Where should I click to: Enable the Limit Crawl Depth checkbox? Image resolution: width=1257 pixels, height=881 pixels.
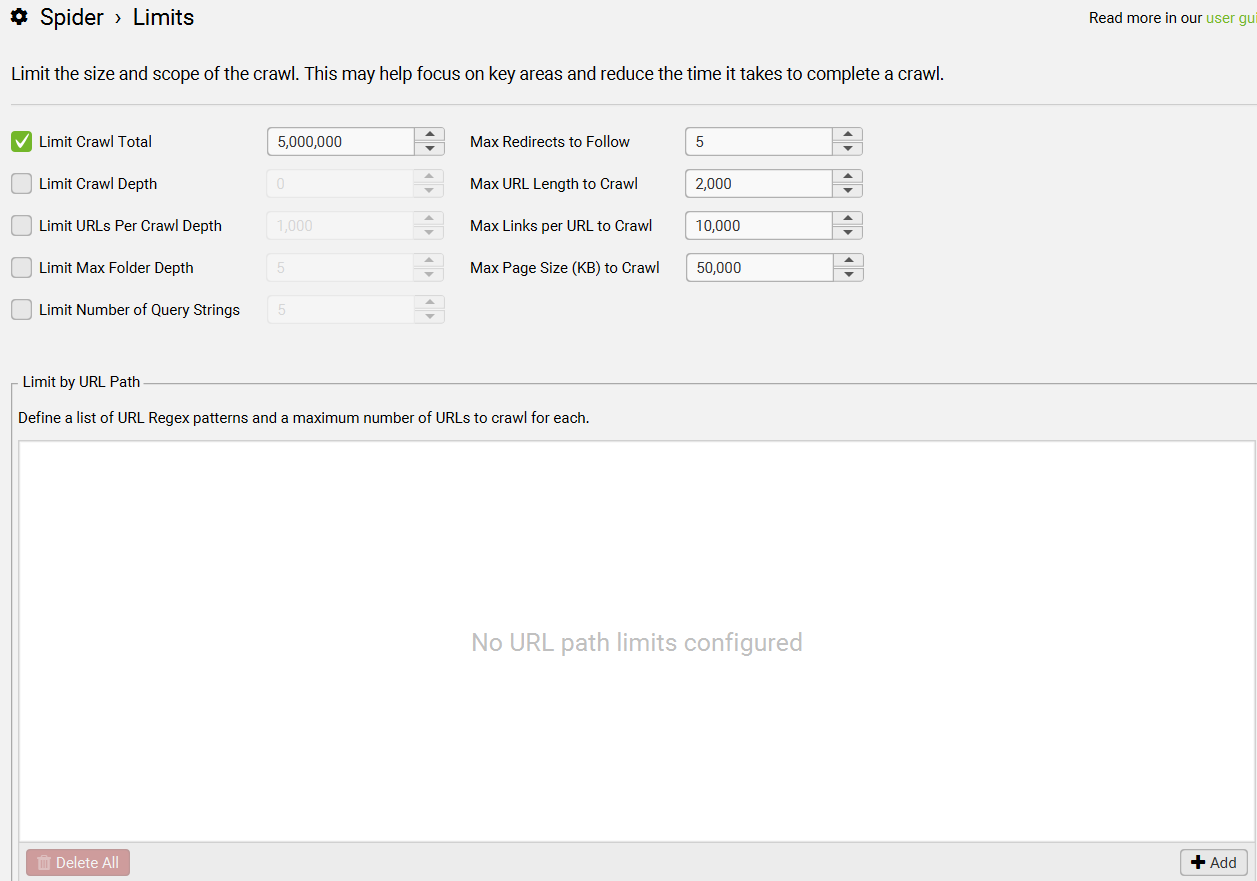(22, 184)
